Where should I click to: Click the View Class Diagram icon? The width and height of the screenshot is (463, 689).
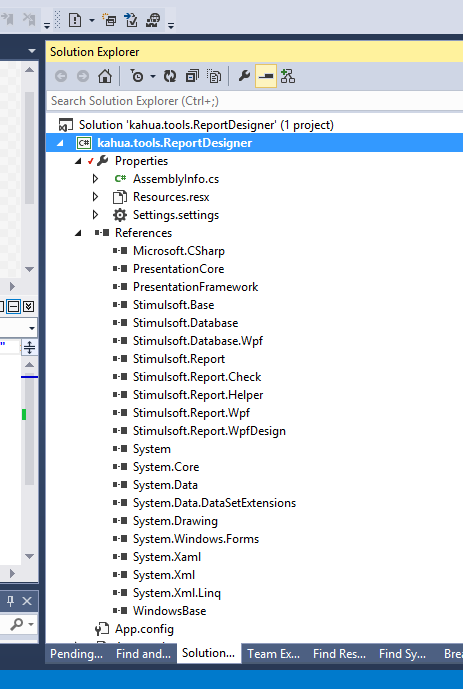pyautogui.click(x=288, y=76)
